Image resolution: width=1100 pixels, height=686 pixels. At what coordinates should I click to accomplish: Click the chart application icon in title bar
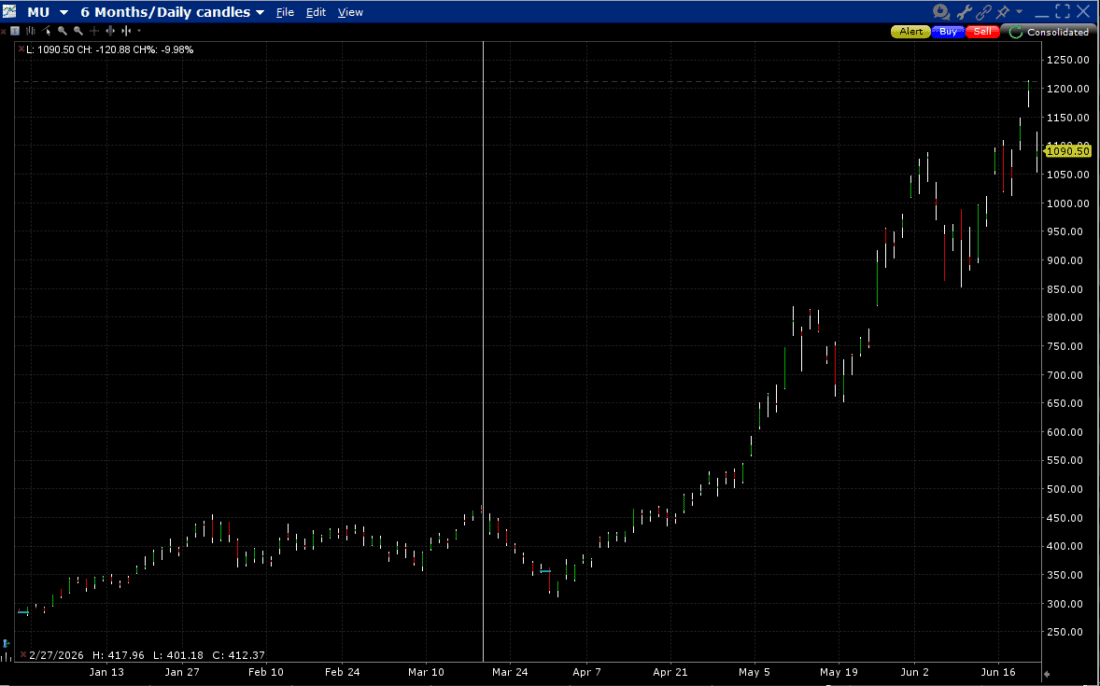tap(10, 11)
